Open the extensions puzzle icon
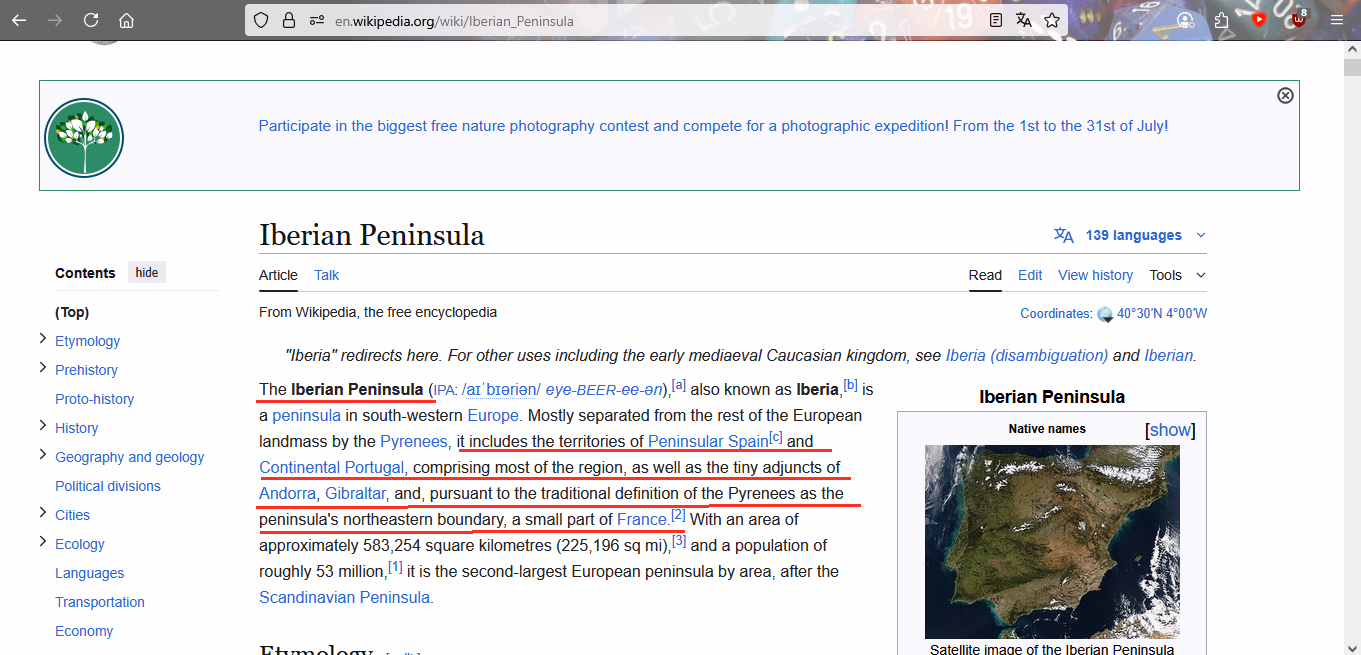 click(x=1221, y=20)
